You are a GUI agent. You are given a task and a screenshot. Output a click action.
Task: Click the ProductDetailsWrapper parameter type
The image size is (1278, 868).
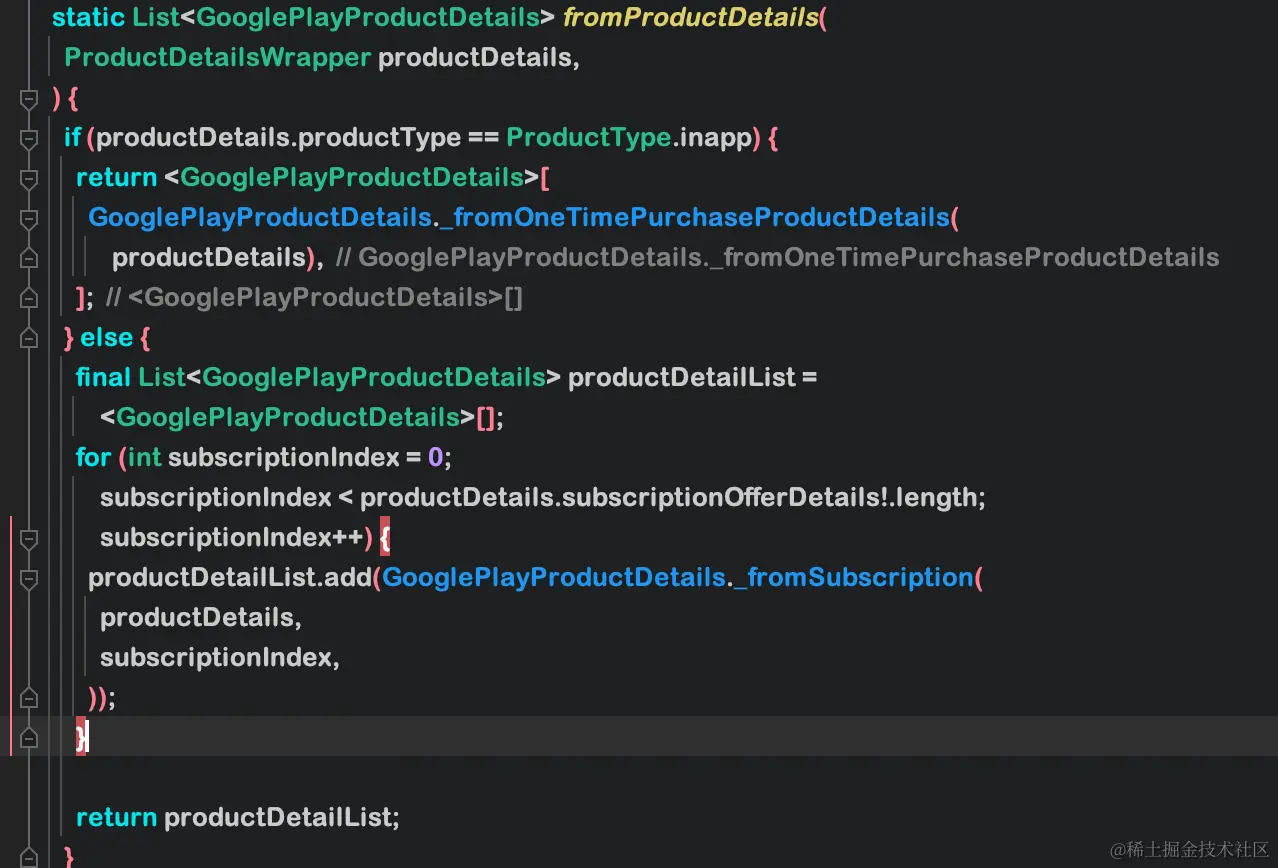click(x=217, y=57)
